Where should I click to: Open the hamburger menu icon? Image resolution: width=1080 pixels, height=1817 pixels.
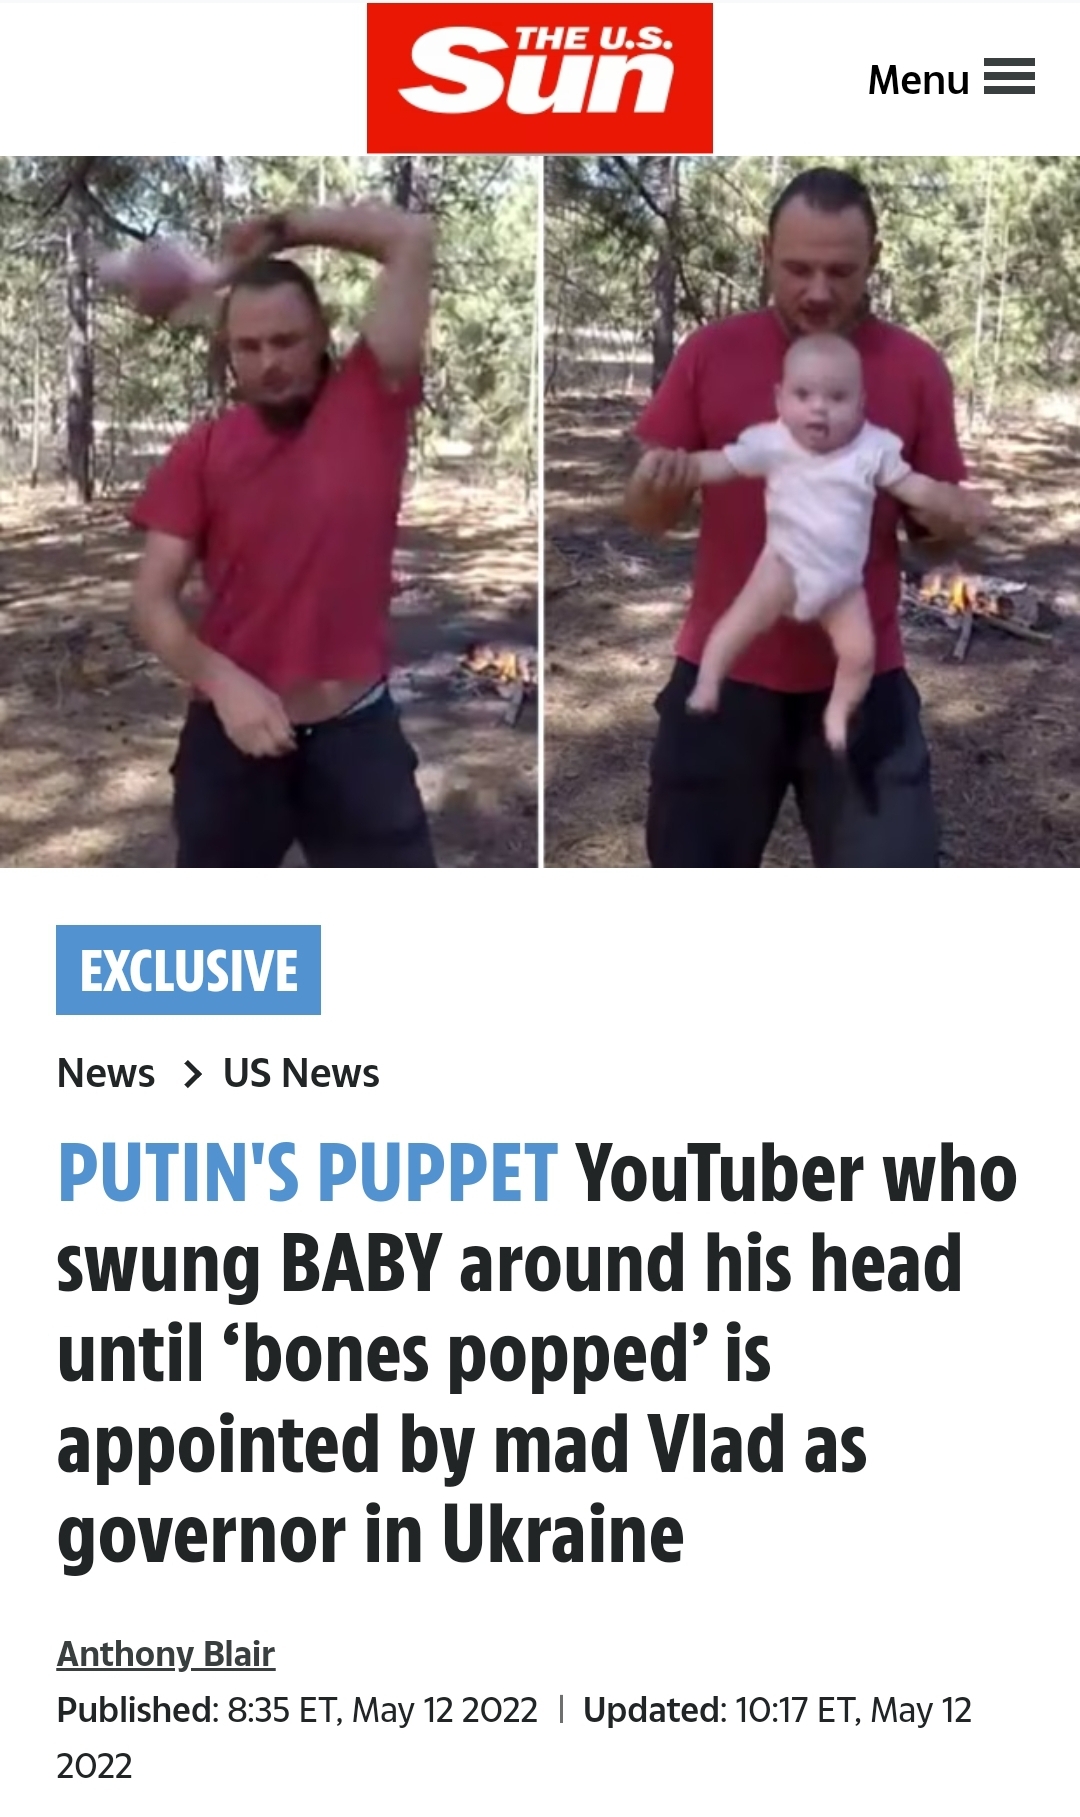[1009, 77]
